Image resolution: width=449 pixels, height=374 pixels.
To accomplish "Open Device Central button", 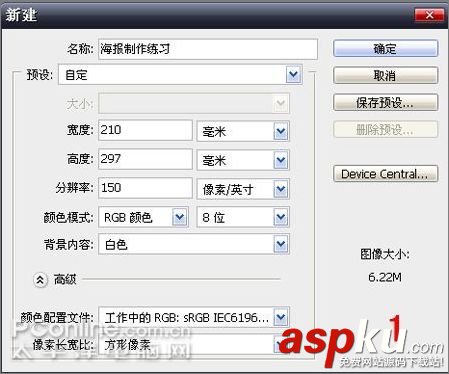I will click(385, 174).
